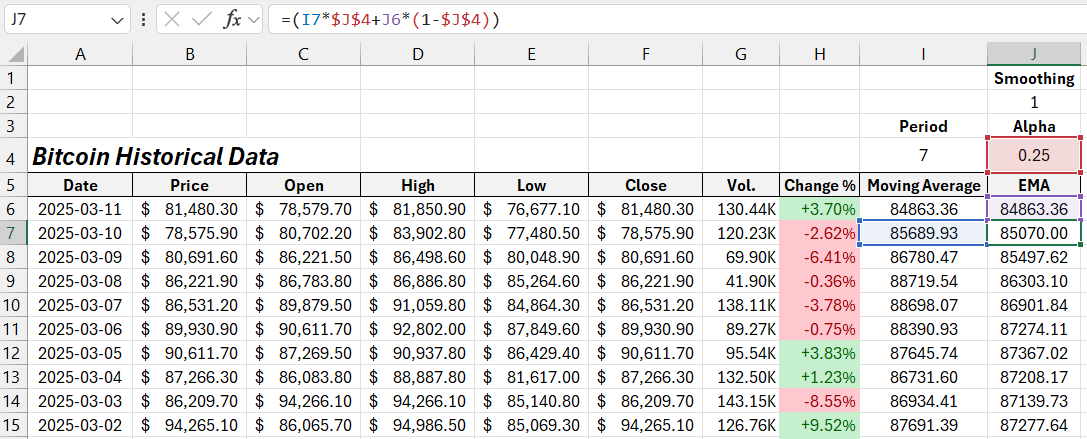
Task: Click the Date column header cell
Action: point(80,185)
